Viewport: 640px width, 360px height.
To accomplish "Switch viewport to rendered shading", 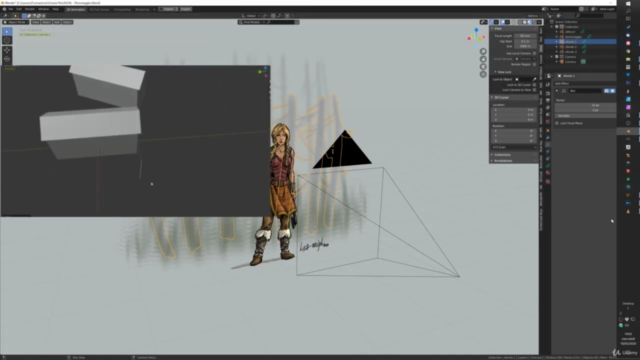I will point(534,22).
